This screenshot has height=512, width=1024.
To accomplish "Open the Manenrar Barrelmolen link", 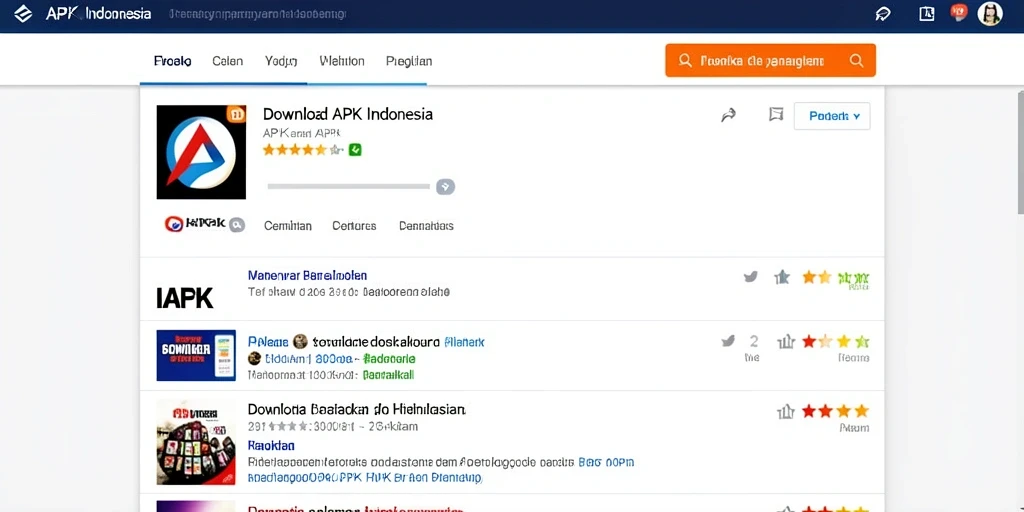I will [x=307, y=275].
